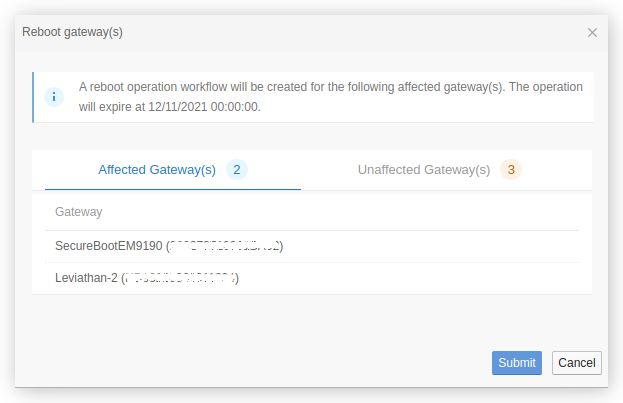Click the blue info icon
This screenshot has width=623, height=403.
[54, 97]
